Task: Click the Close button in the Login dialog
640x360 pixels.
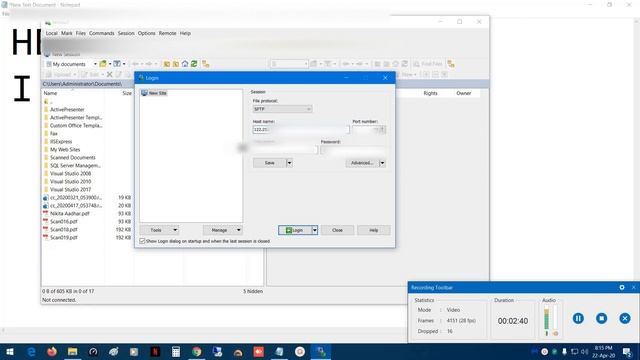Action: coord(337,230)
